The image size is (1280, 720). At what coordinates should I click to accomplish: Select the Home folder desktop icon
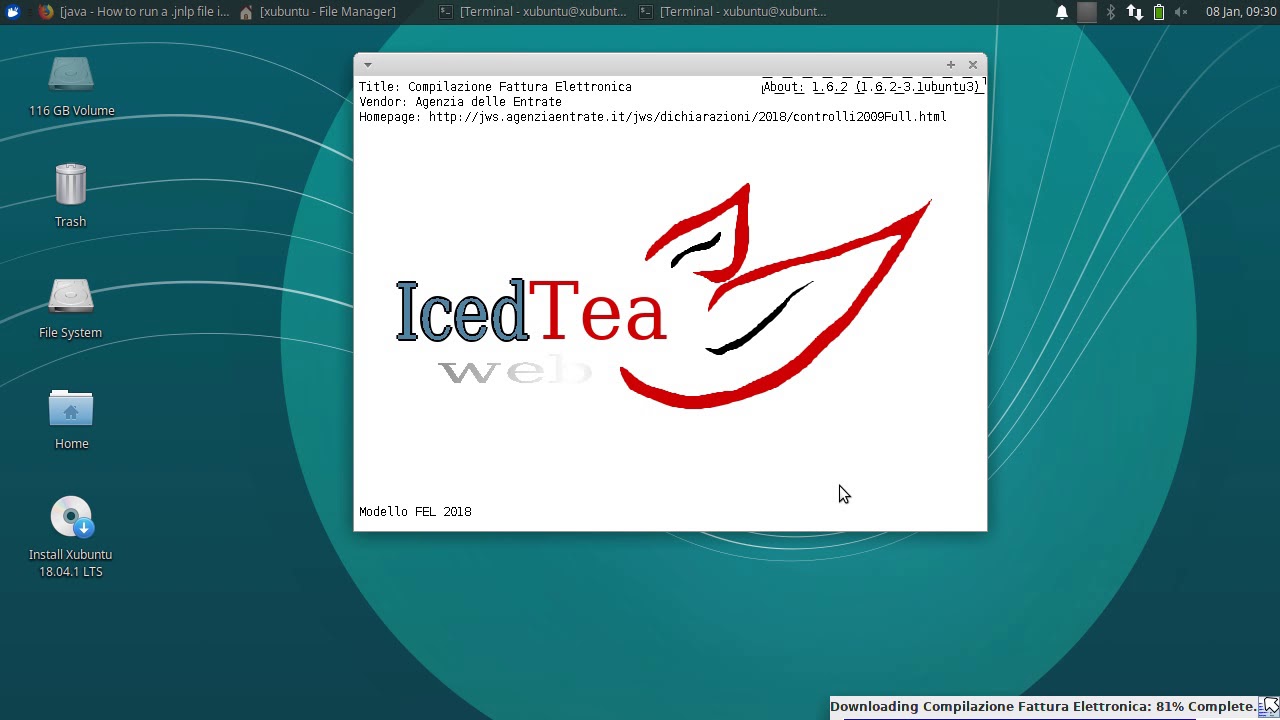point(71,419)
